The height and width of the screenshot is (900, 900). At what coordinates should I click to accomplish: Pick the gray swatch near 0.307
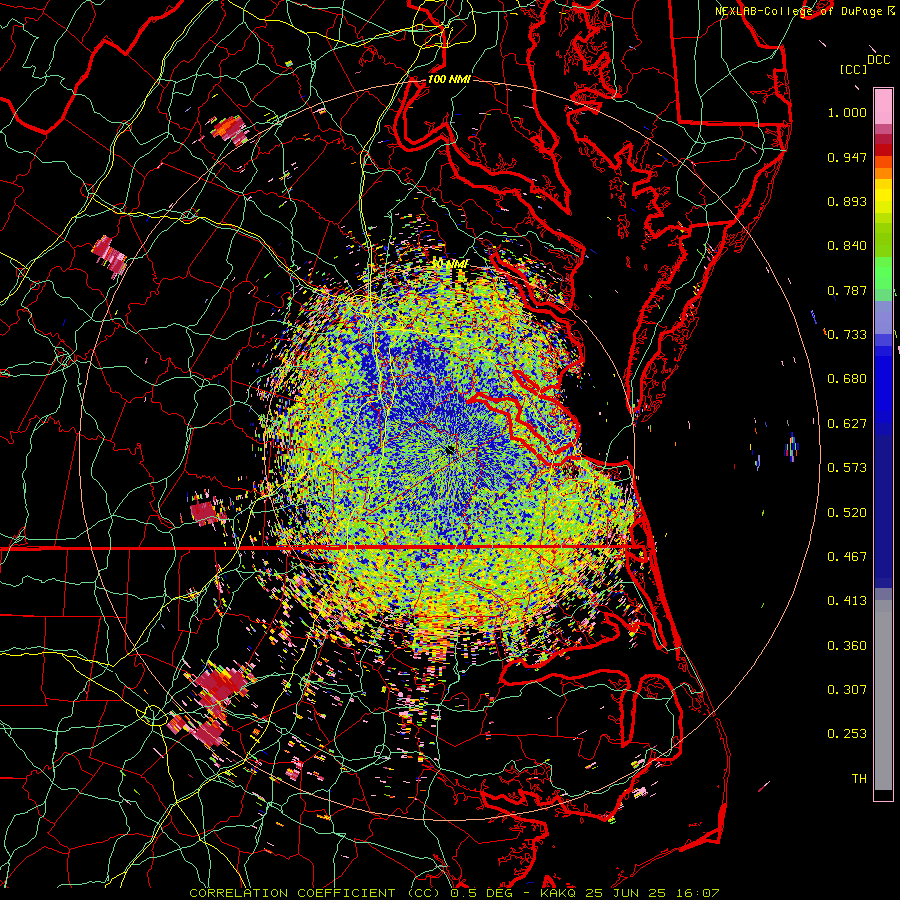tap(883, 695)
